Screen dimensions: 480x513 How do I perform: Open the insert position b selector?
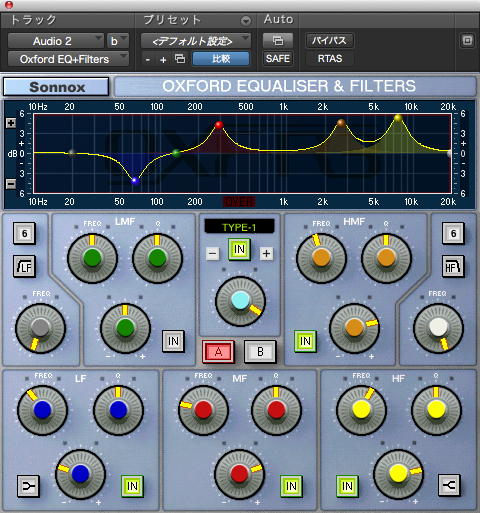coord(118,41)
